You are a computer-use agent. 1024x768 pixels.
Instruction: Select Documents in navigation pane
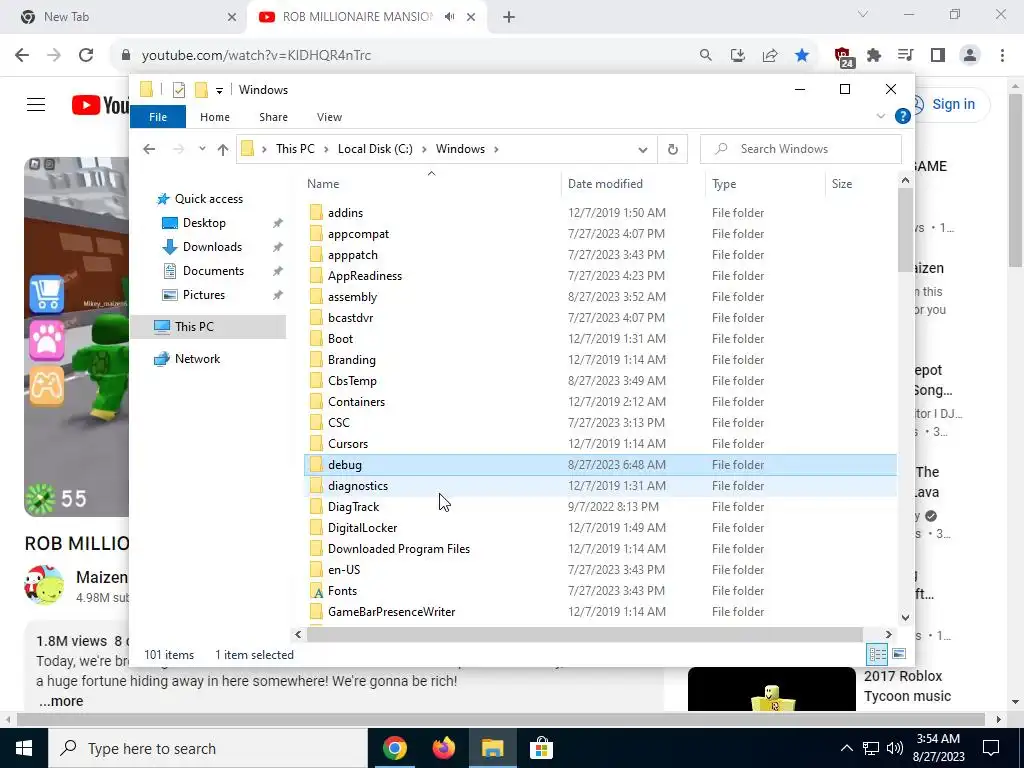[x=213, y=271]
